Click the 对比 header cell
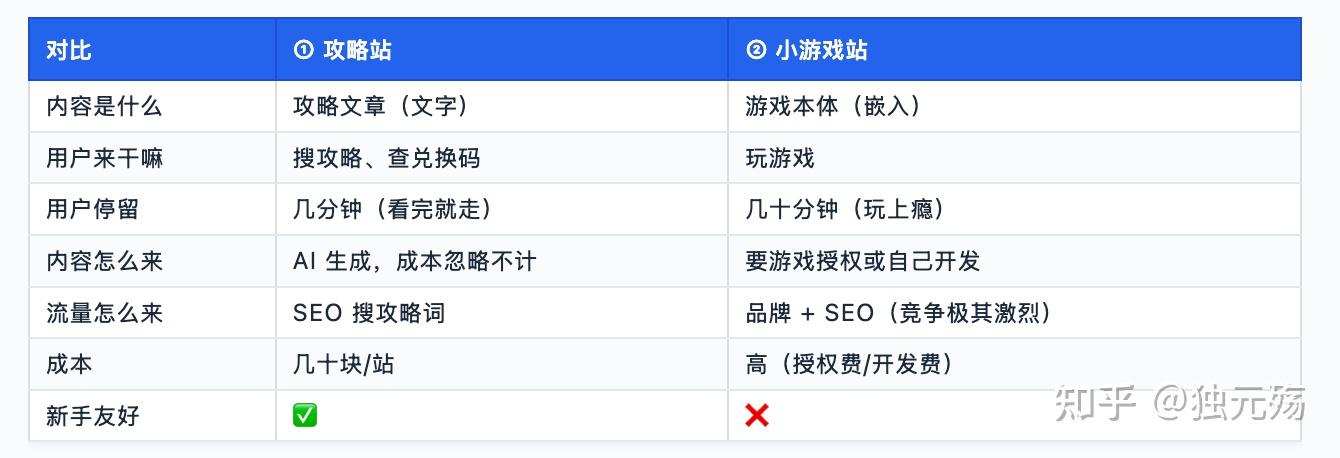1340x458 pixels. [152, 50]
